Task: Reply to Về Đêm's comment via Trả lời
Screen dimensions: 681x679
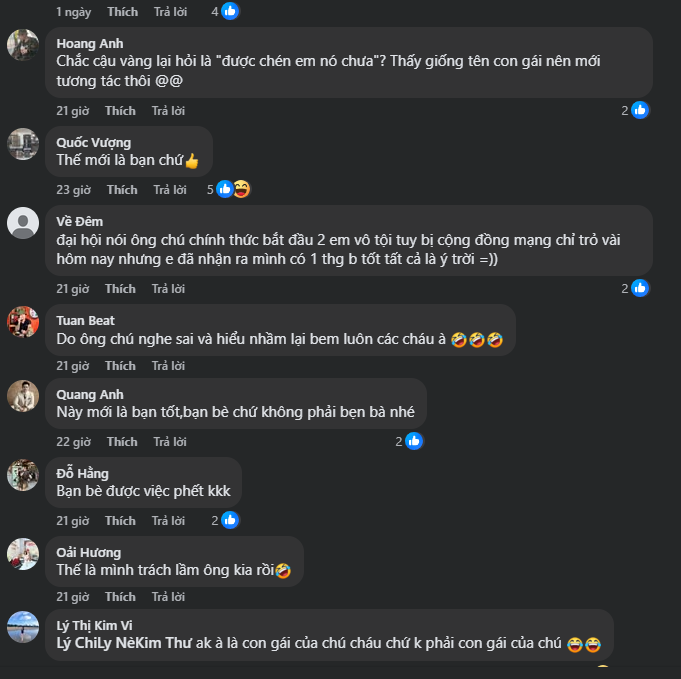Action: click(169, 289)
